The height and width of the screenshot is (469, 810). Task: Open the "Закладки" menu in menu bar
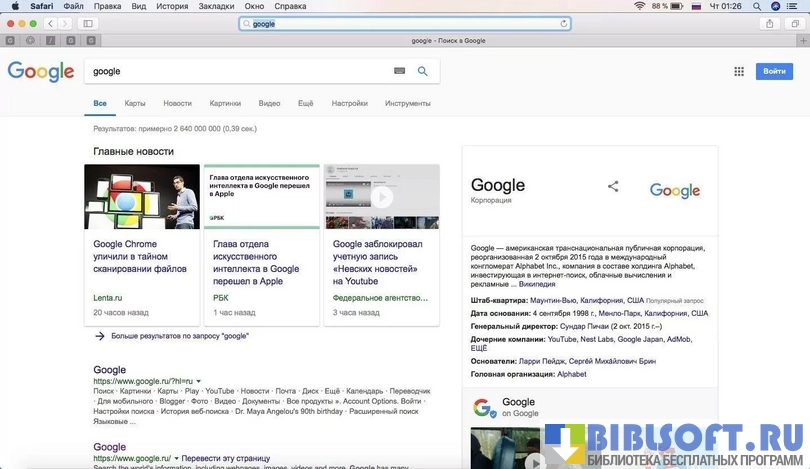pyautogui.click(x=216, y=6)
